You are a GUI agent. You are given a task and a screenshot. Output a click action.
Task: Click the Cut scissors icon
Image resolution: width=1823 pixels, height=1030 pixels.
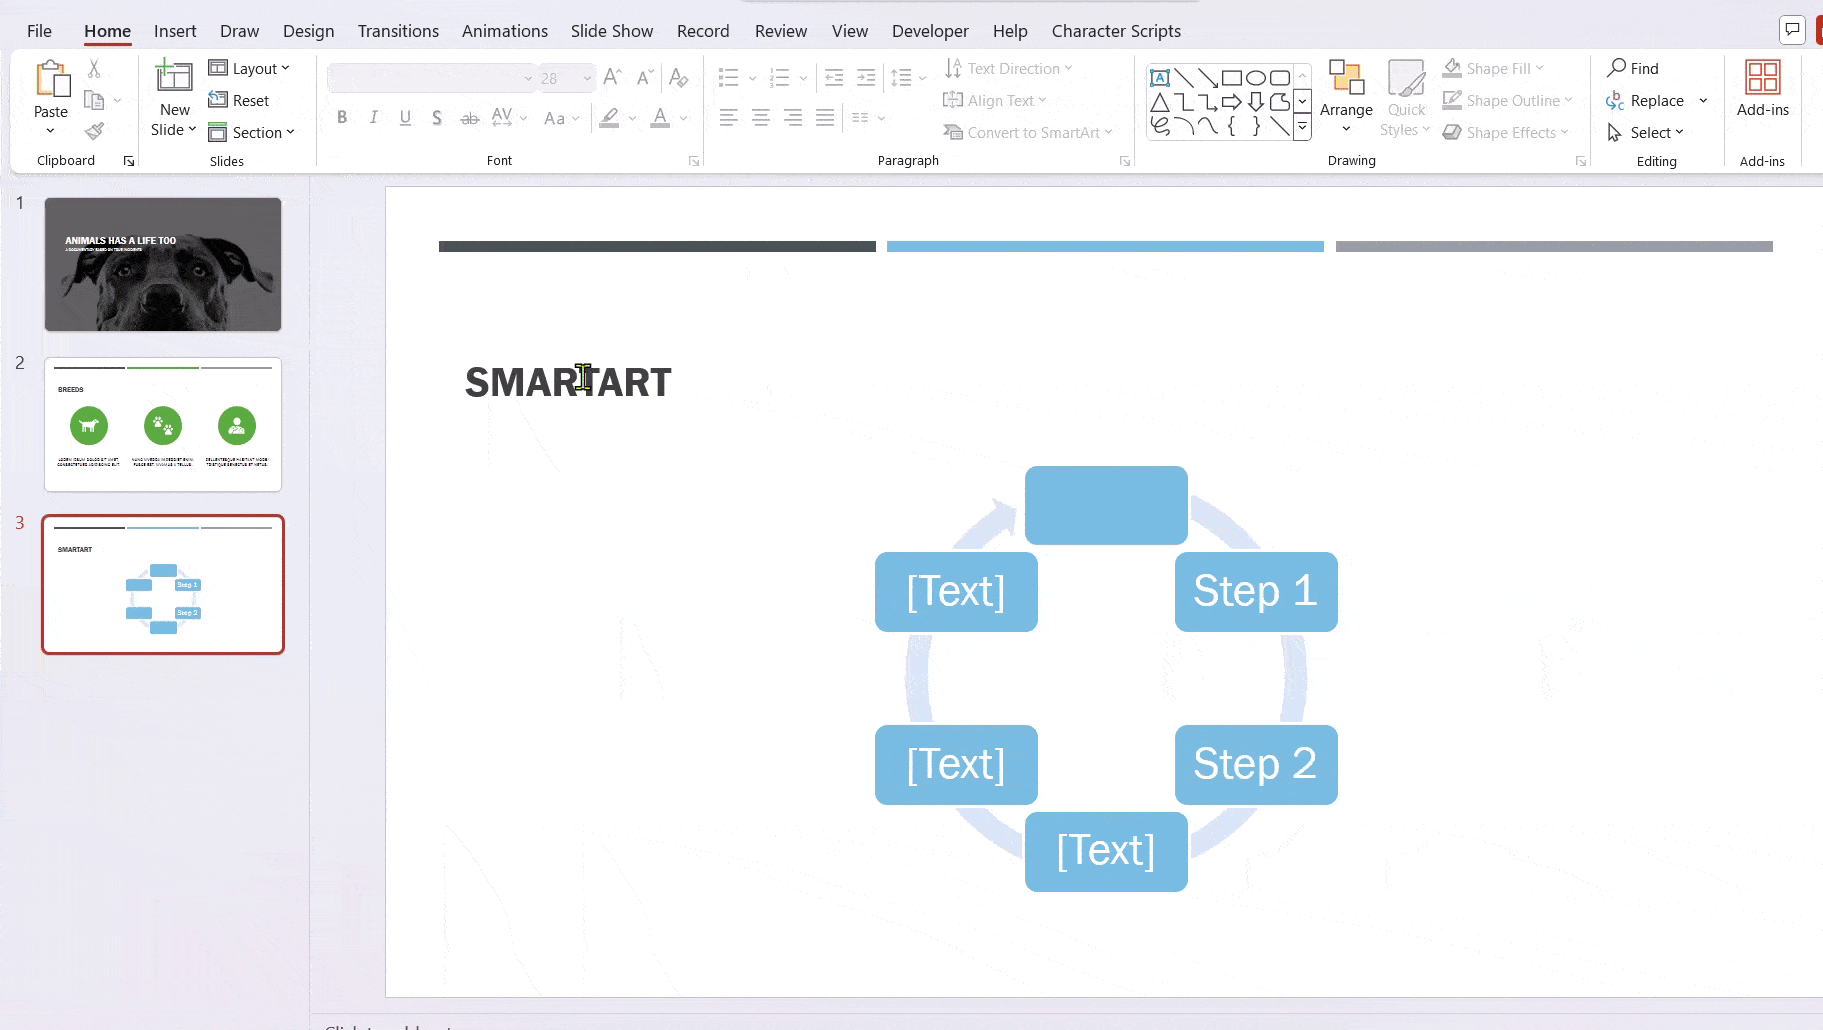click(x=95, y=66)
